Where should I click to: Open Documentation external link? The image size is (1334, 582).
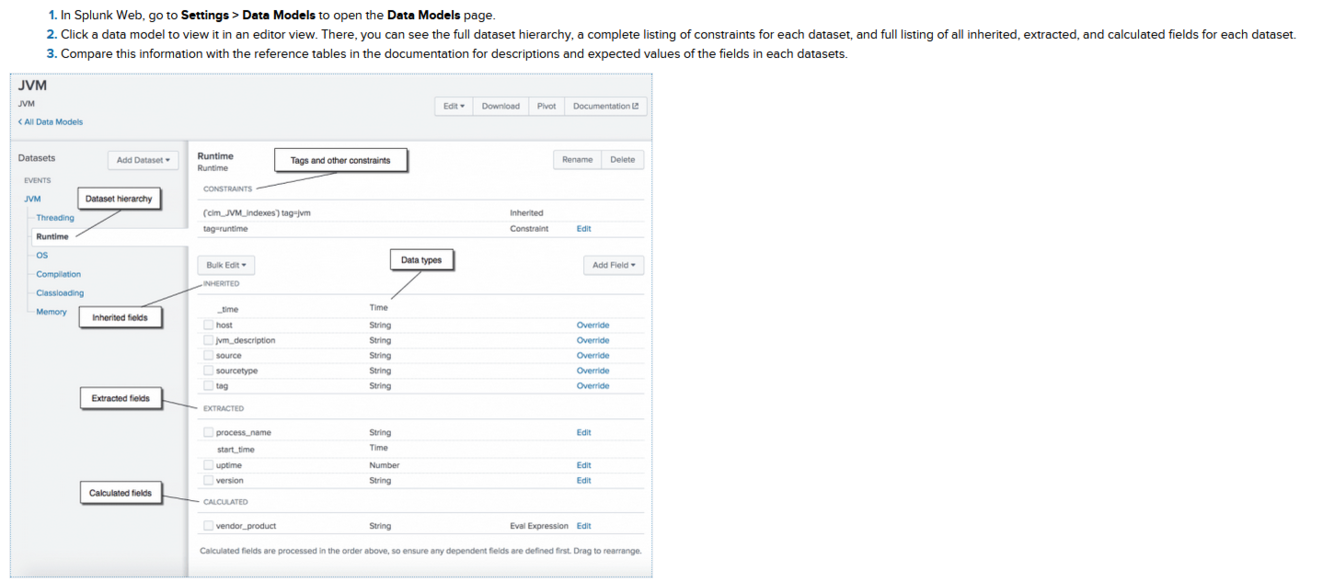(606, 106)
